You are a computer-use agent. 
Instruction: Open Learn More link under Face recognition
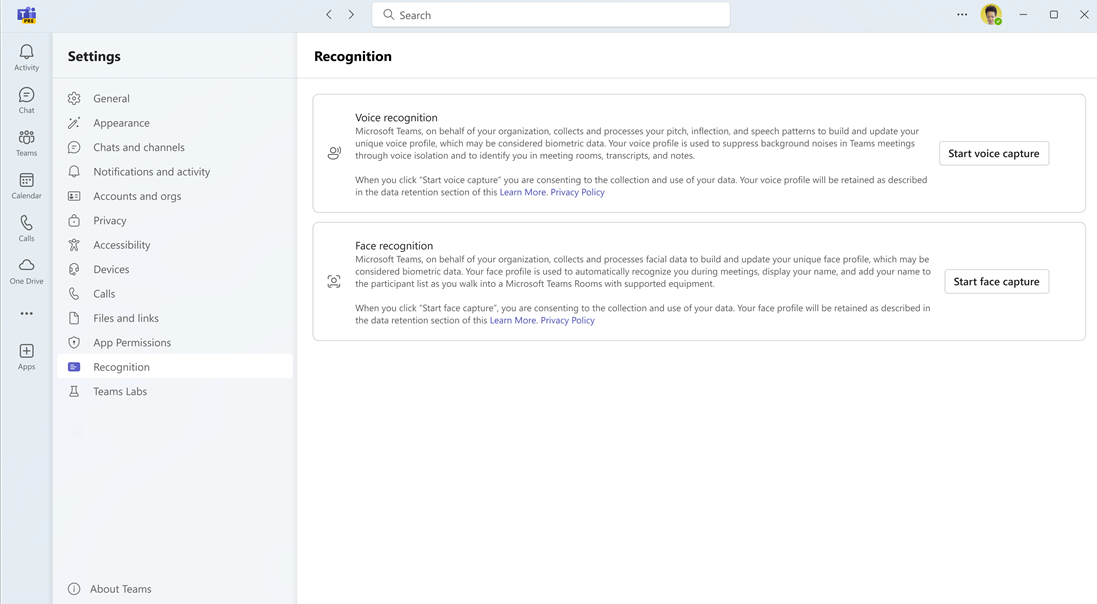coord(513,321)
